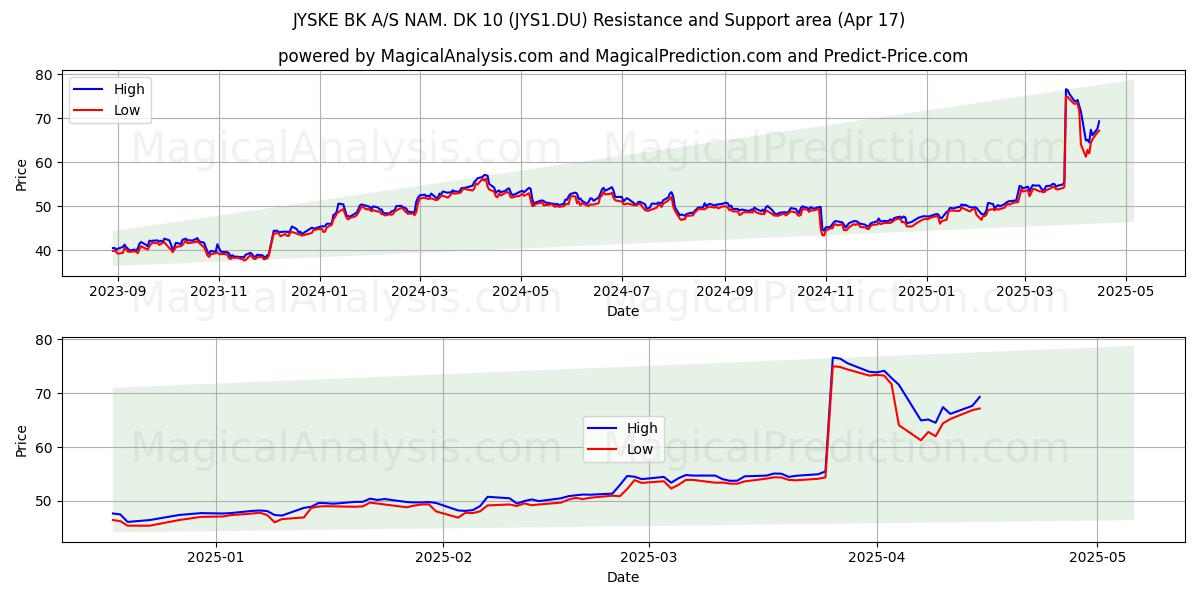Click the '2024-11' x-axis label on the top chart

(x=825, y=291)
